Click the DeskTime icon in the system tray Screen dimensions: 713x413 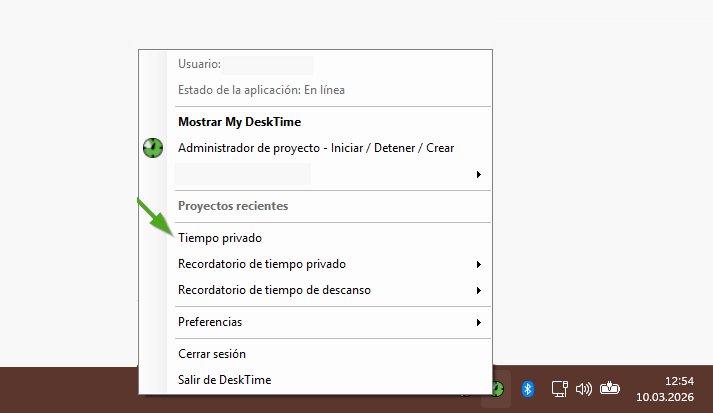[x=497, y=388]
